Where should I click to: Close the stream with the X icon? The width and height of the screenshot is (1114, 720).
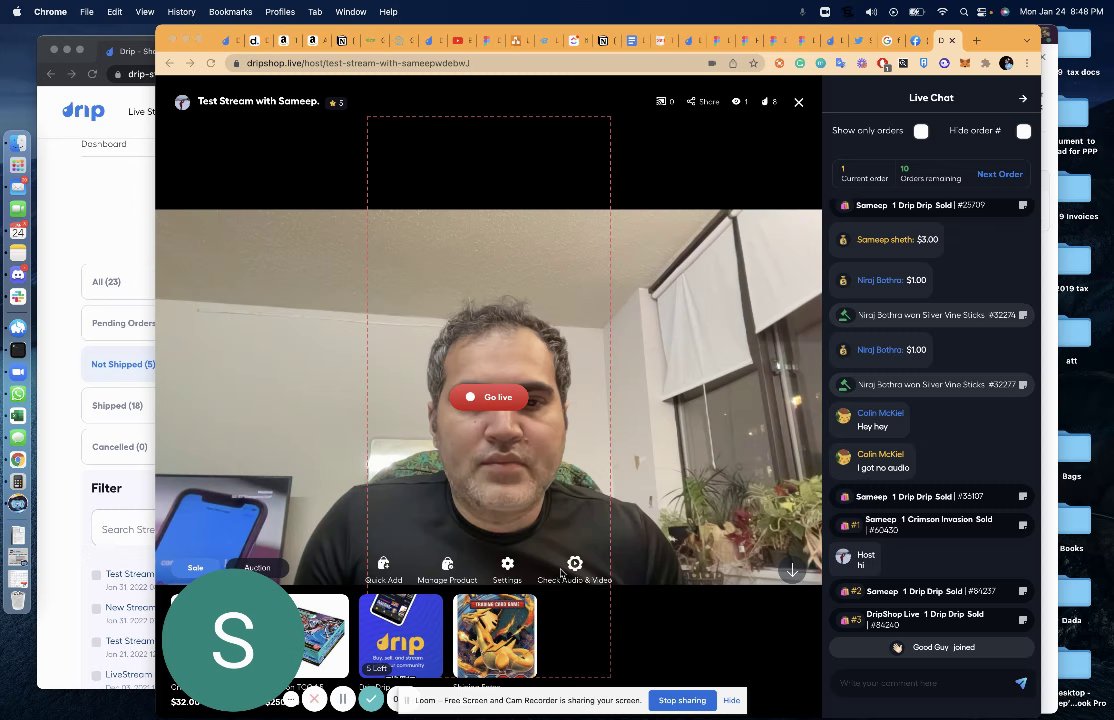coord(799,102)
